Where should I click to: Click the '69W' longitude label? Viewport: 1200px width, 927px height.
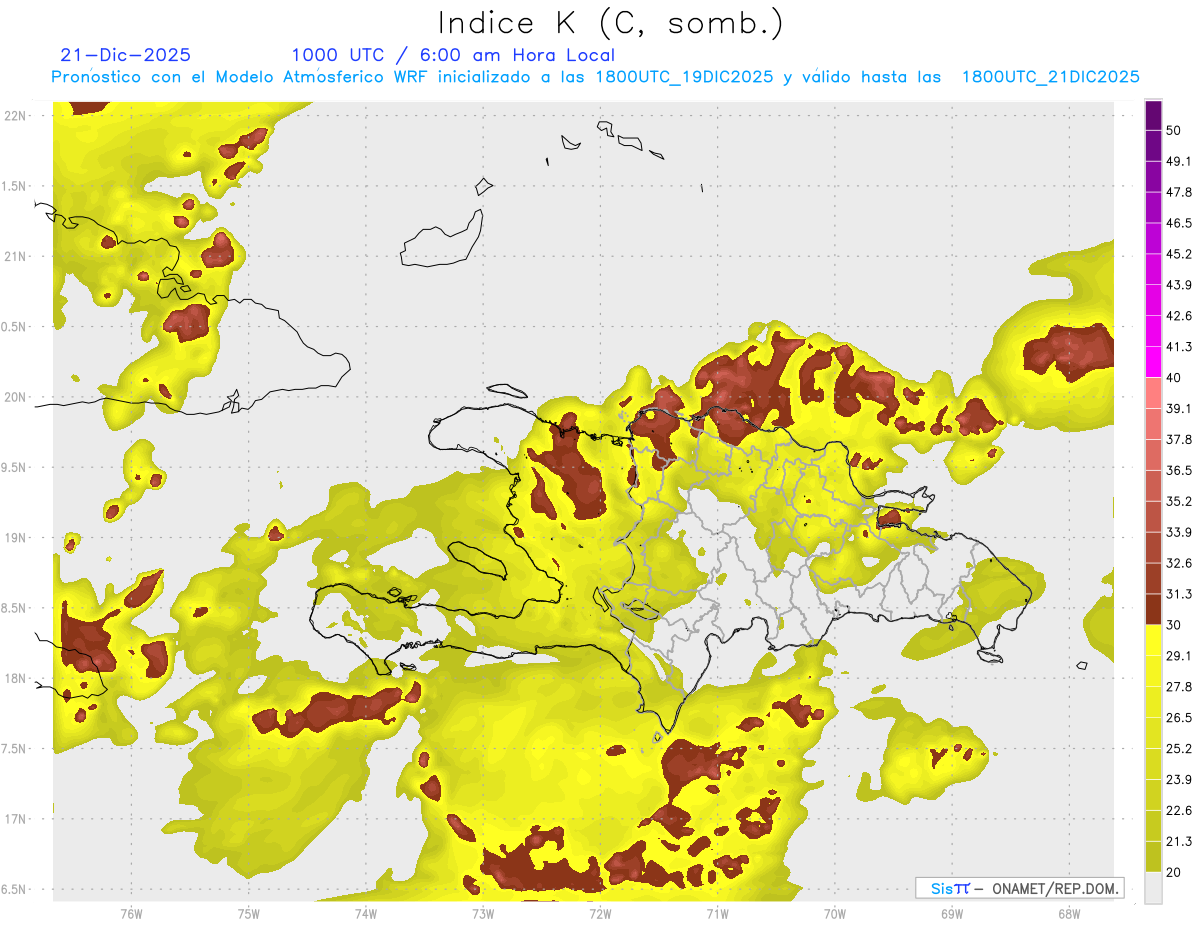click(951, 913)
